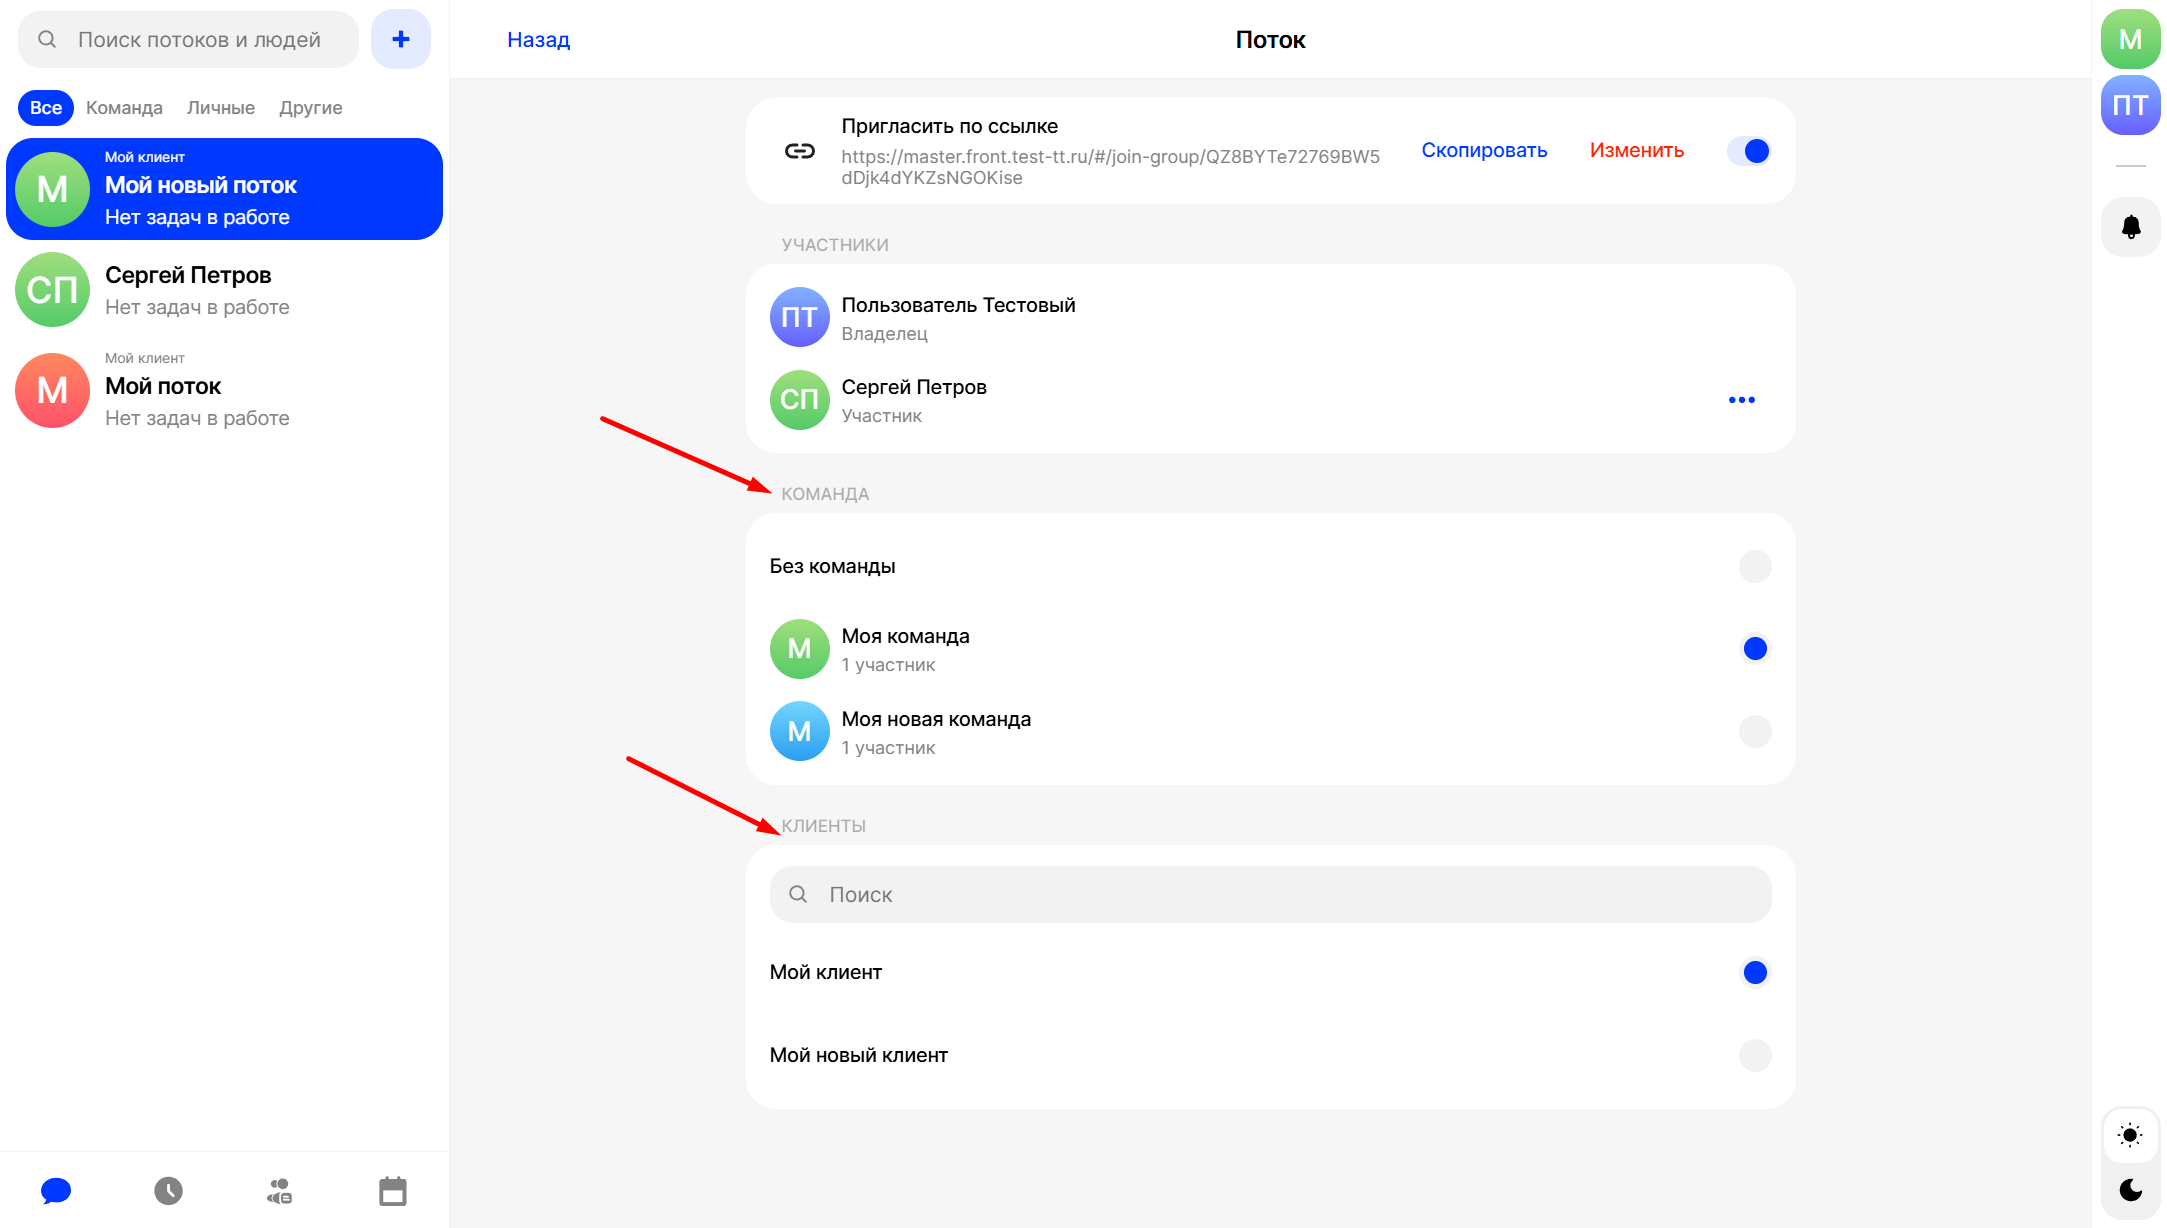Open chats tab in bottom navigation
Viewport: 2167px width, 1228px height.
click(x=56, y=1191)
